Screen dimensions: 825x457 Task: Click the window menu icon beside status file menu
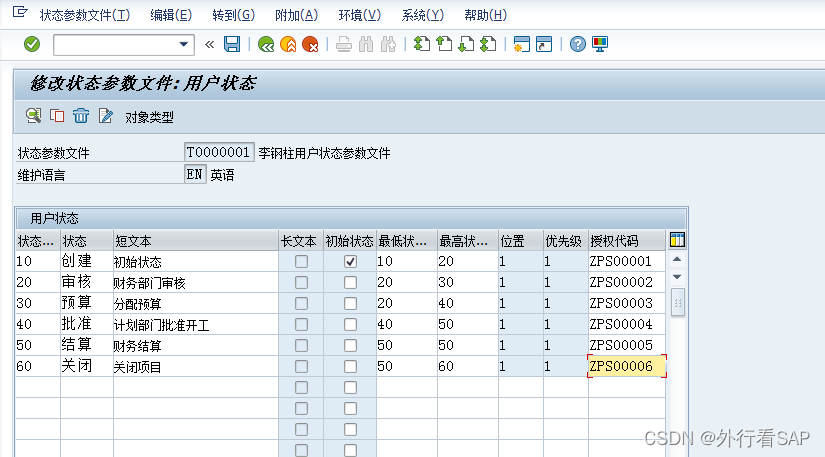pos(19,12)
